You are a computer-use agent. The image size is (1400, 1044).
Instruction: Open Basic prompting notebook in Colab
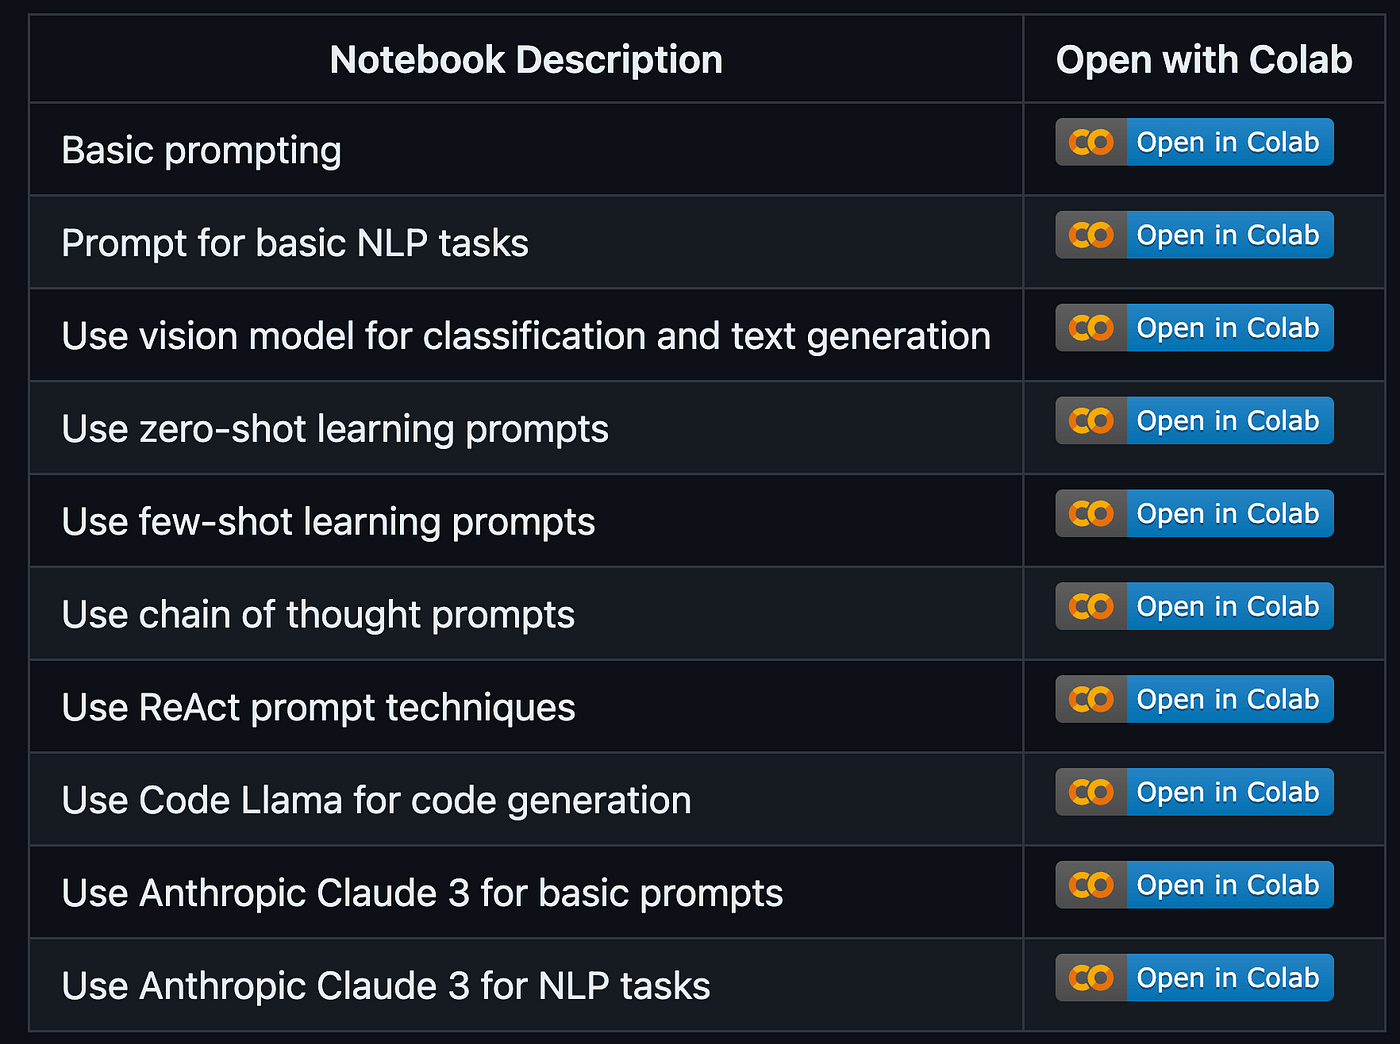(1194, 142)
